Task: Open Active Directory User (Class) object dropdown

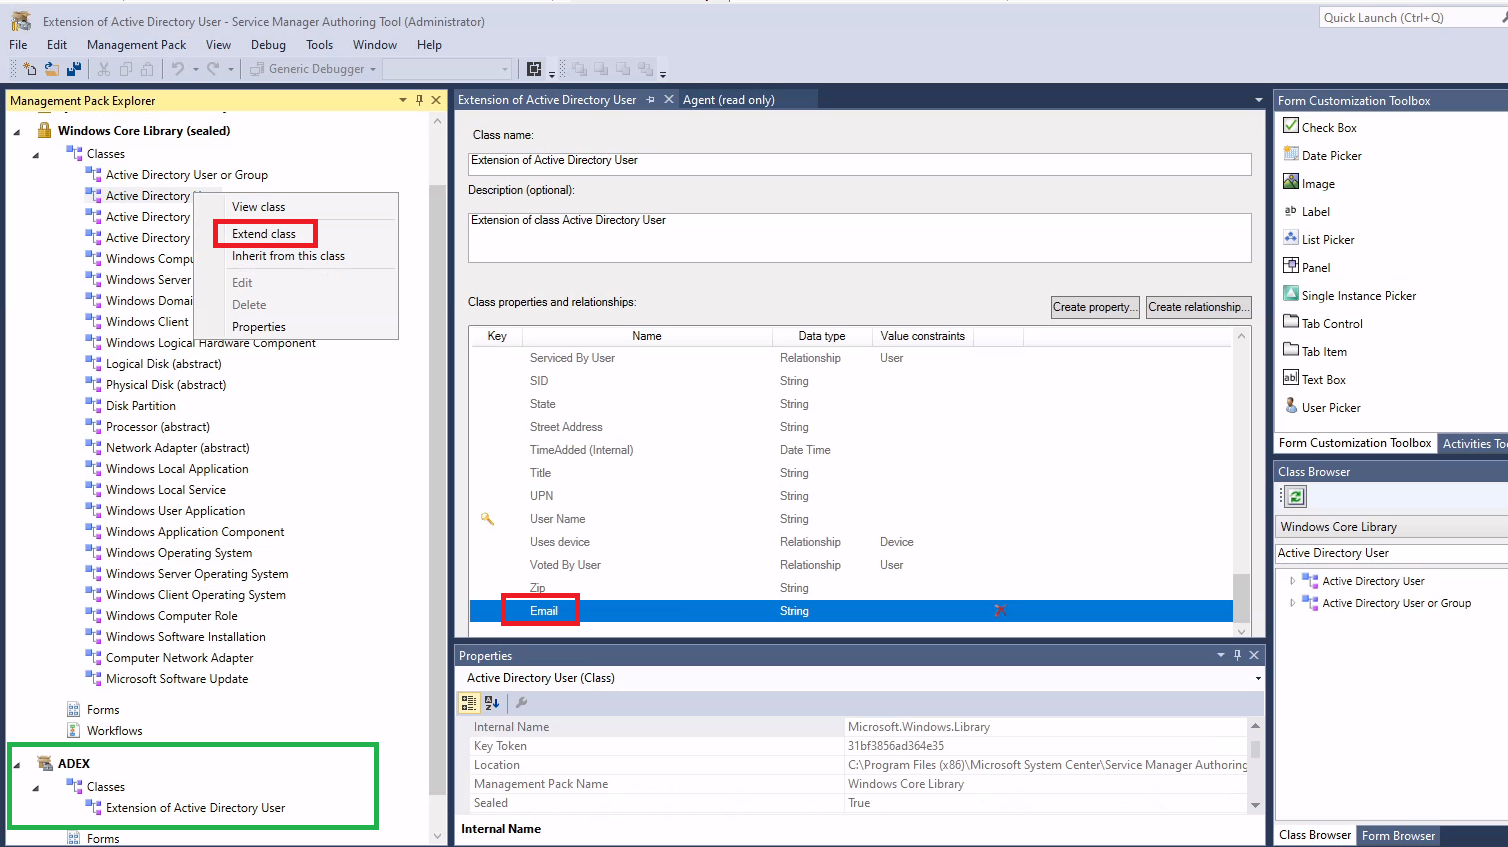Action: pyautogui.click(x=1258, y=678)
